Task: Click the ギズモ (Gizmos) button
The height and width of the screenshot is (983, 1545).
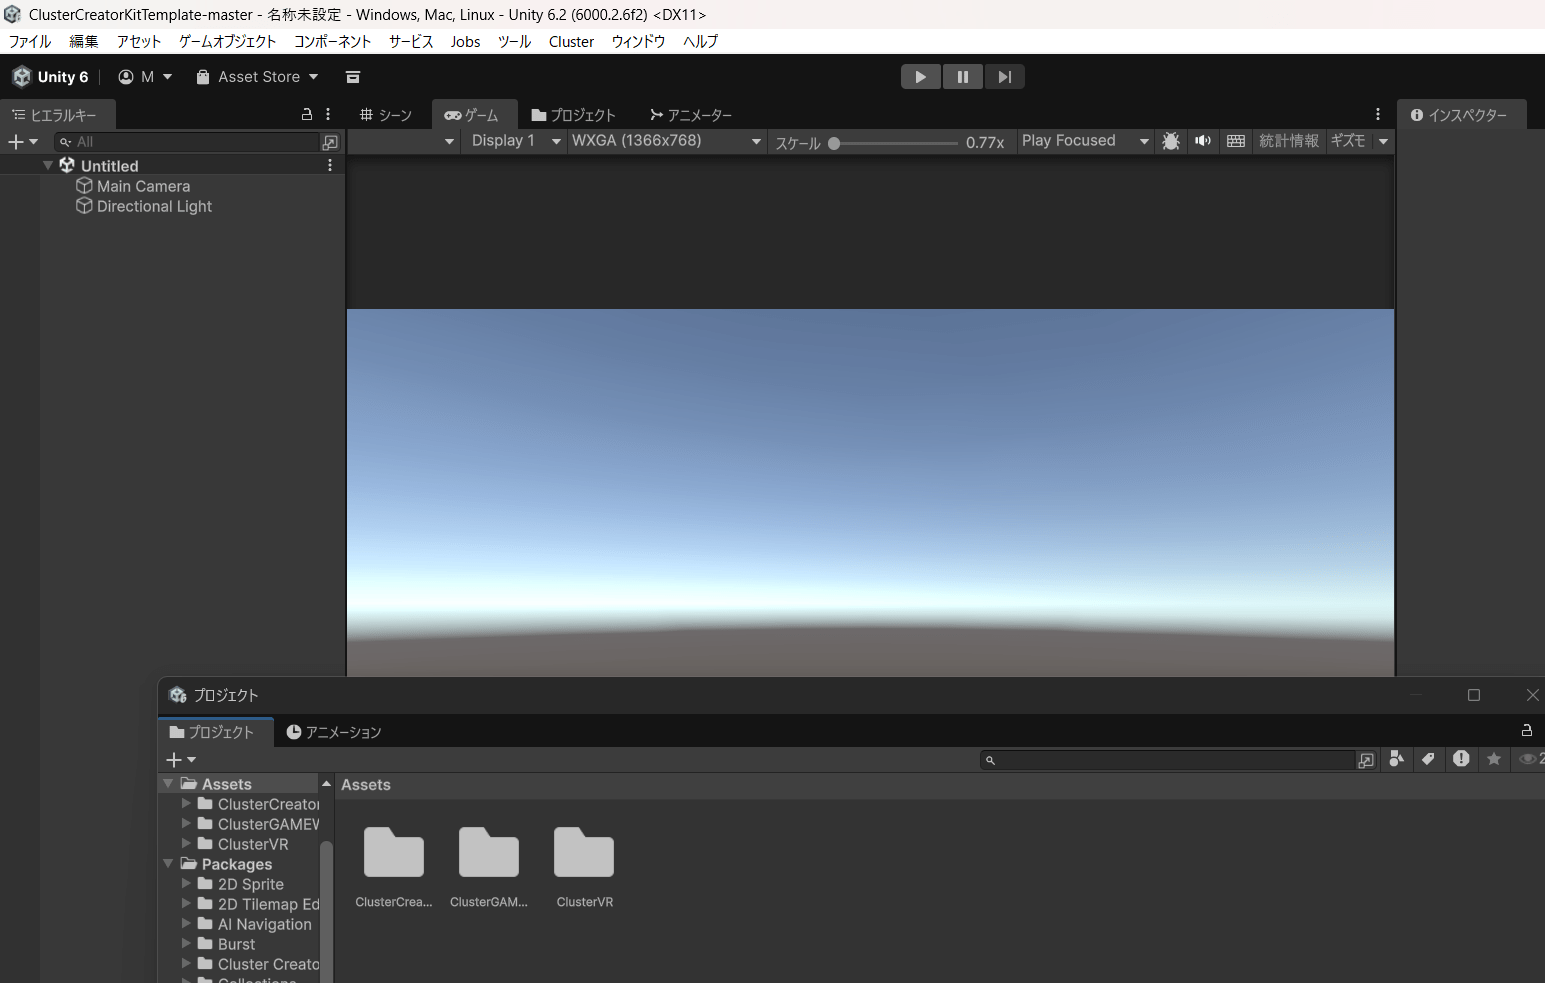Action: 1348,141
